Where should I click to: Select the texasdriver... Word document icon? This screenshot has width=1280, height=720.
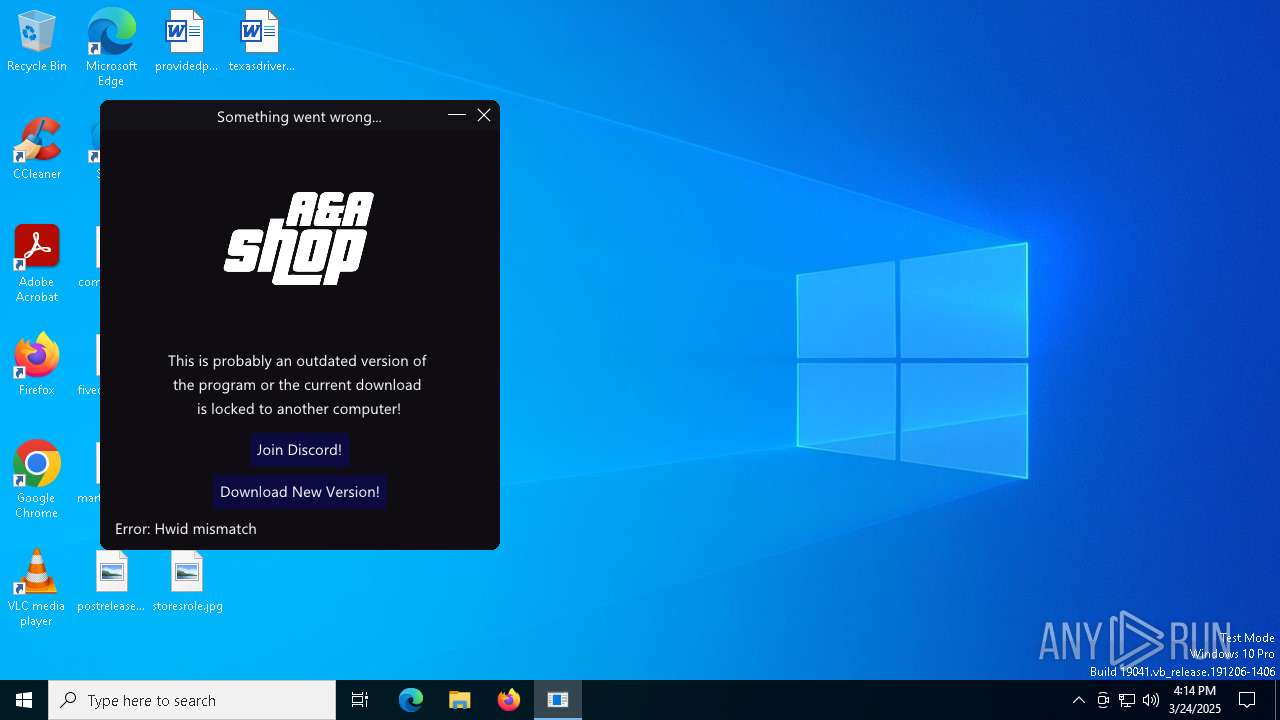tap(261, 42)
